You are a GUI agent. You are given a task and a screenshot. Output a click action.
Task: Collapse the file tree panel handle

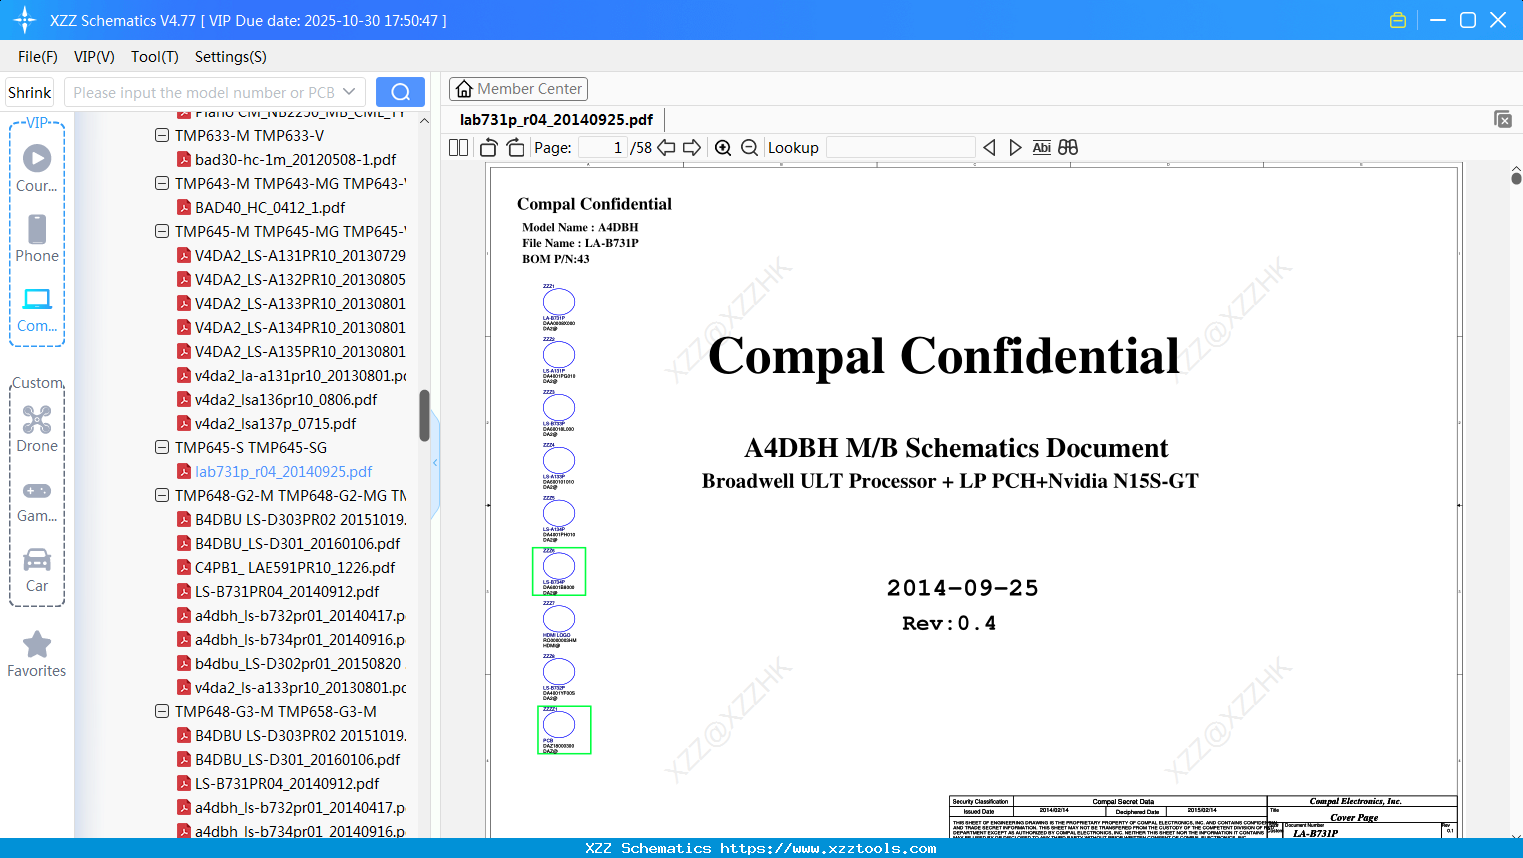tap(435, 463)
